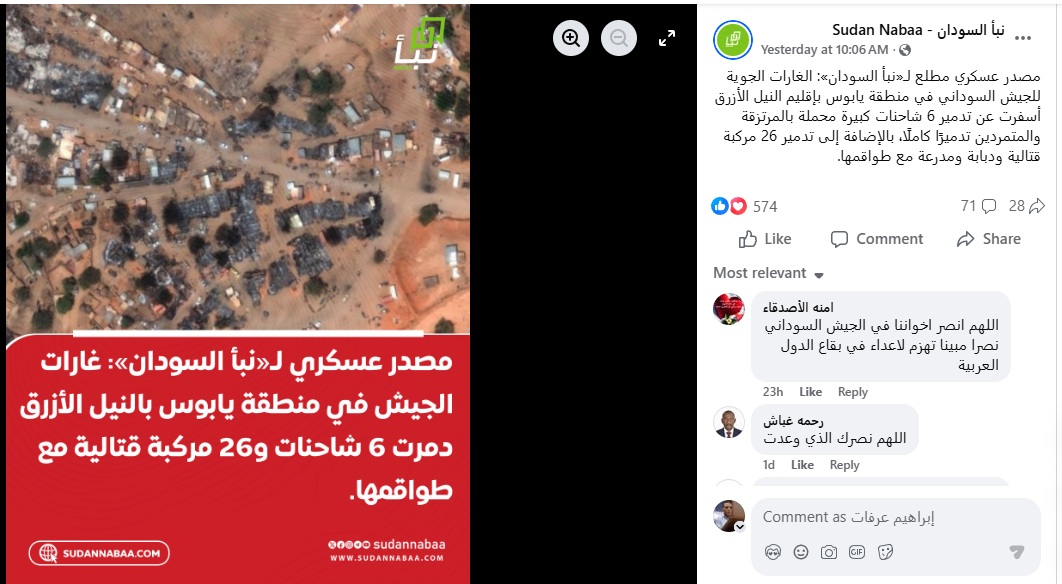This screenshot has width=1062, height=584.
Task: Click the Sudan Nabaa profile picture
Action: click(733, 39)
